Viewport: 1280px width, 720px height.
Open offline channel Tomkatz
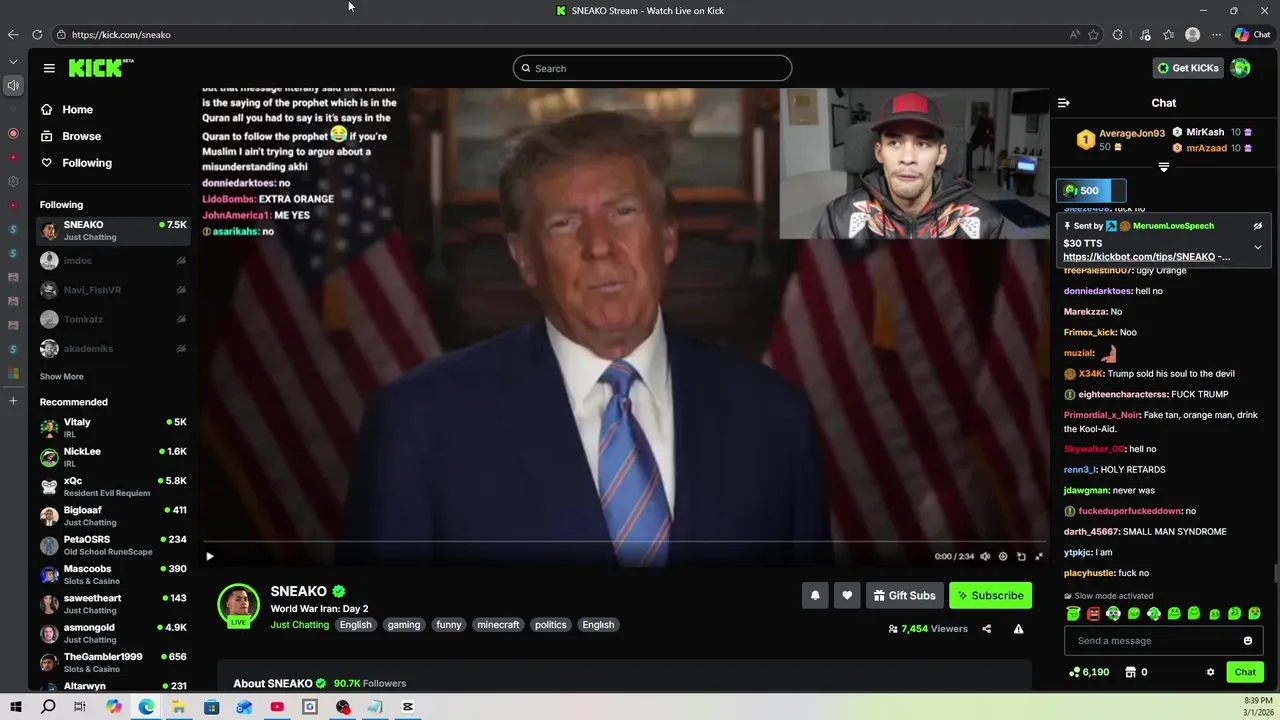pos(112,319)
